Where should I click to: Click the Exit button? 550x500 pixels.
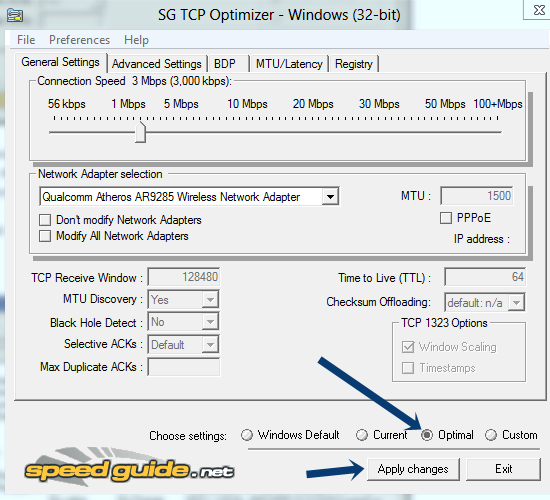click(x=504, y=469)
